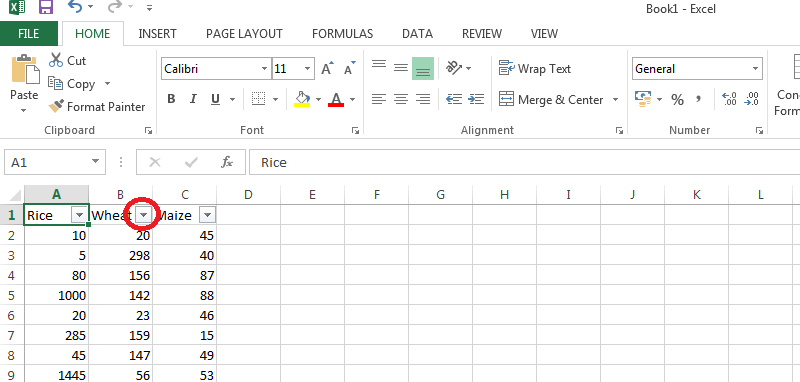Click the formula bar enter checkmark icon
Screen dimensions: 800x382
pos(191,162)
